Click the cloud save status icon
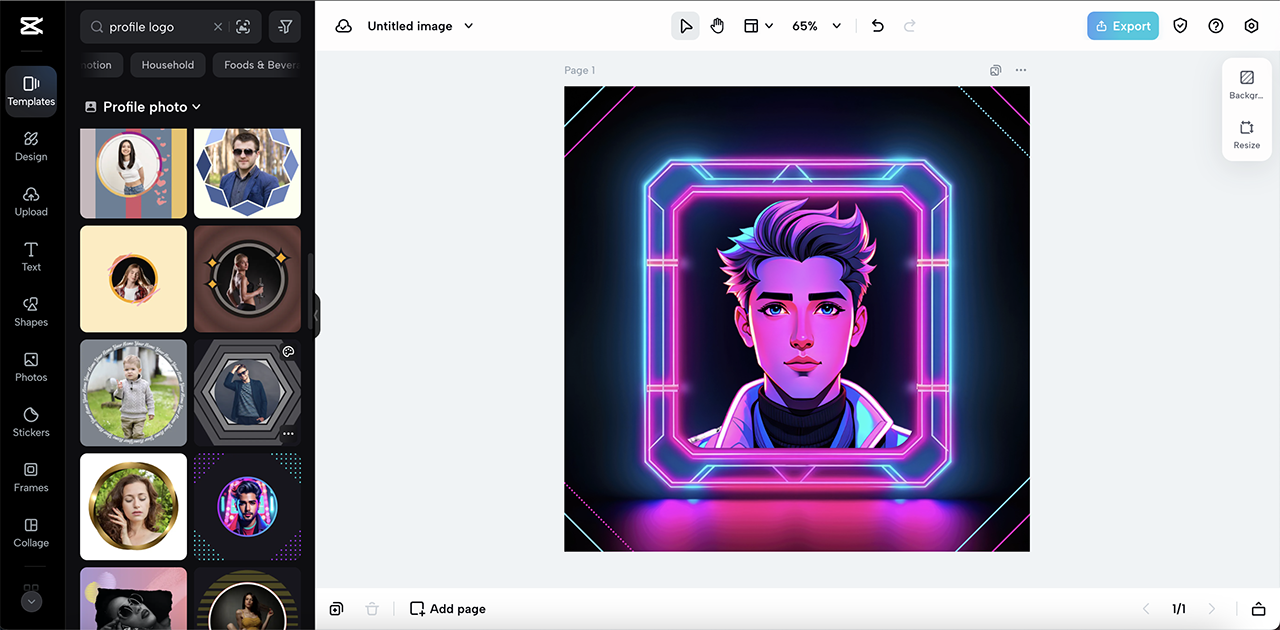This screenshot has width=1280, height=630. (x=343, y=26)
